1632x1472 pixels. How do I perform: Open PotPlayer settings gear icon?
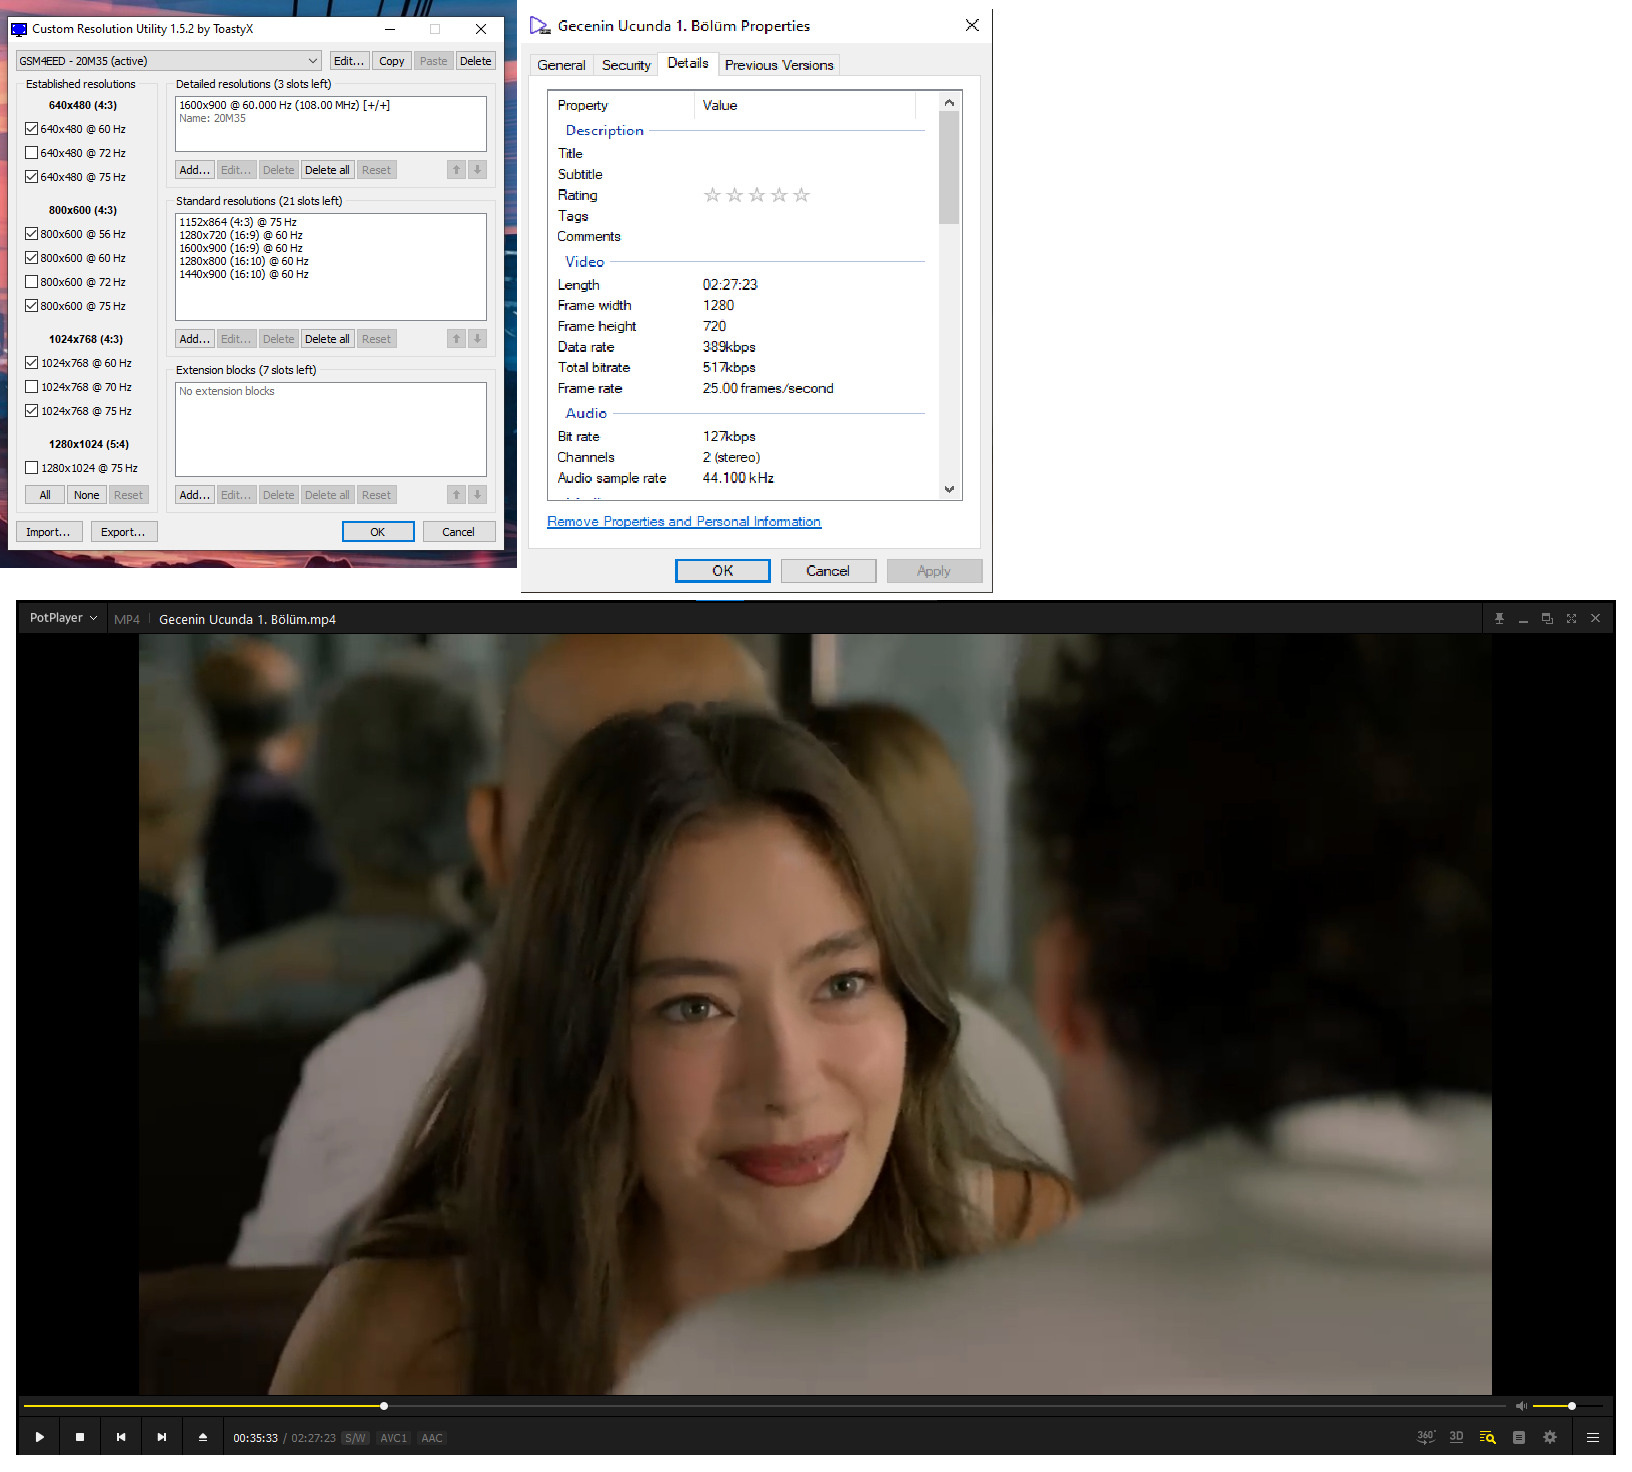(1550, 1437)
